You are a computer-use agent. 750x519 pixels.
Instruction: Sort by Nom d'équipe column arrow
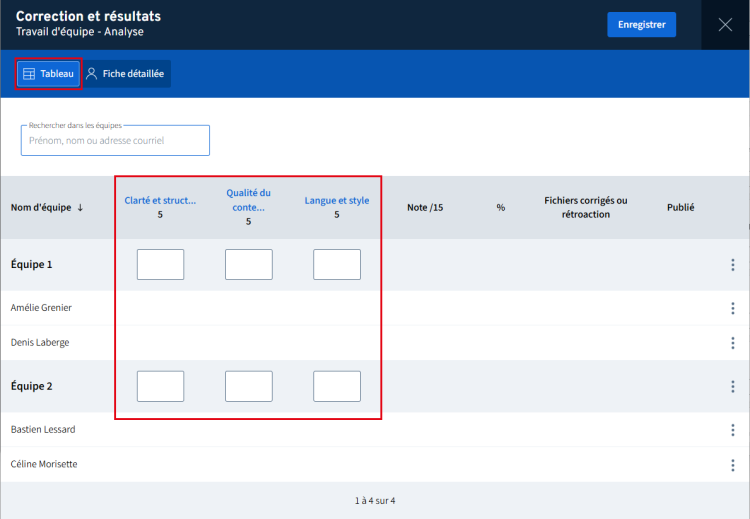point(80,208)
